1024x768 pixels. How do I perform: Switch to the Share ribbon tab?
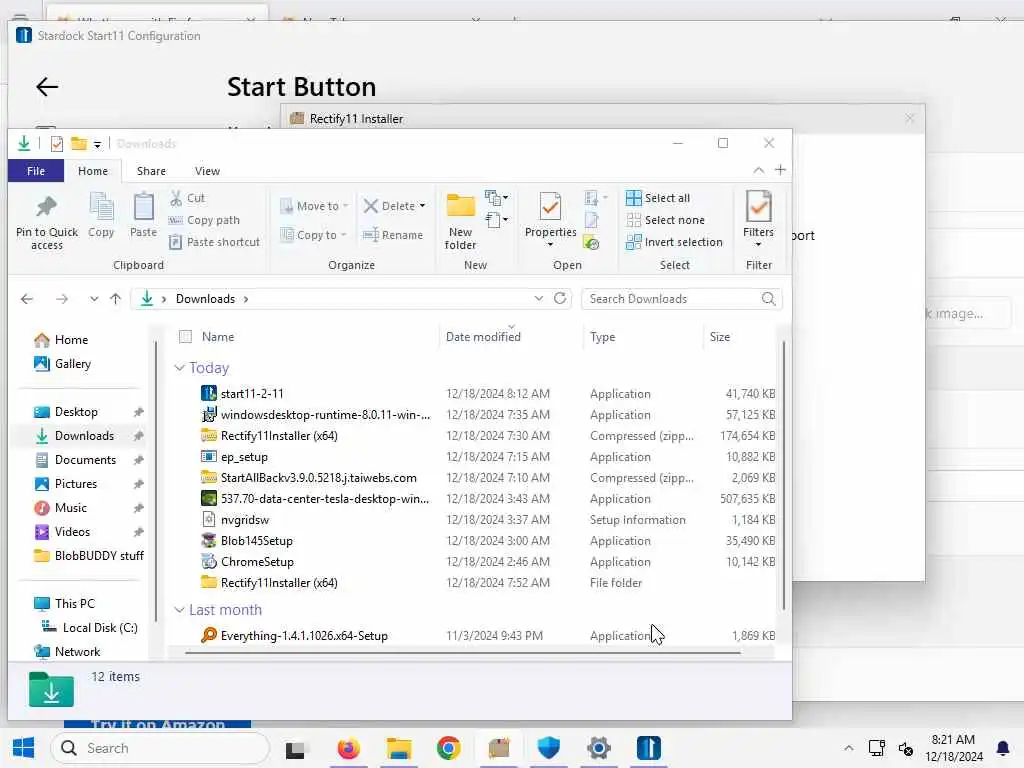(151, 171)
